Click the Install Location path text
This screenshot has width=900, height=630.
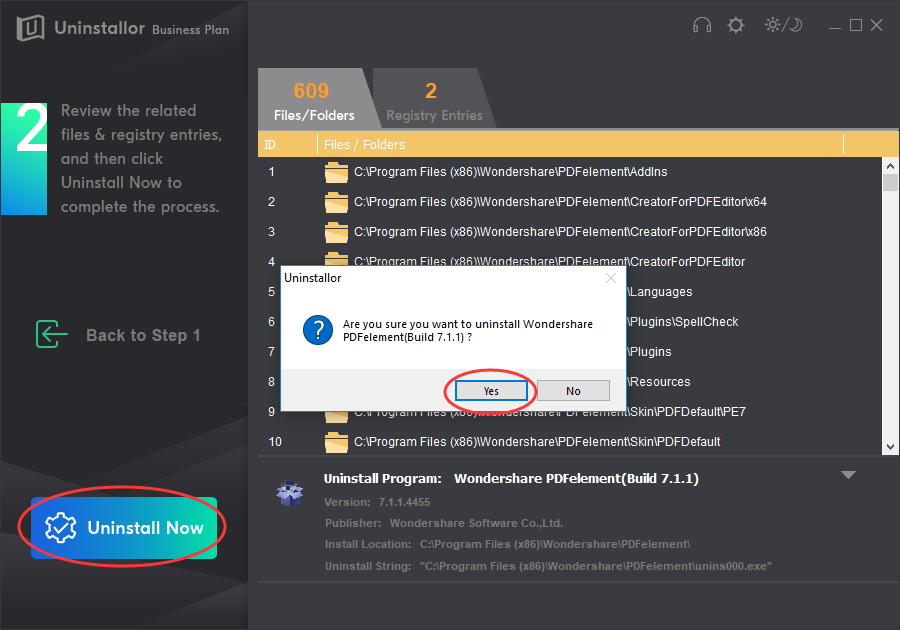507,544
